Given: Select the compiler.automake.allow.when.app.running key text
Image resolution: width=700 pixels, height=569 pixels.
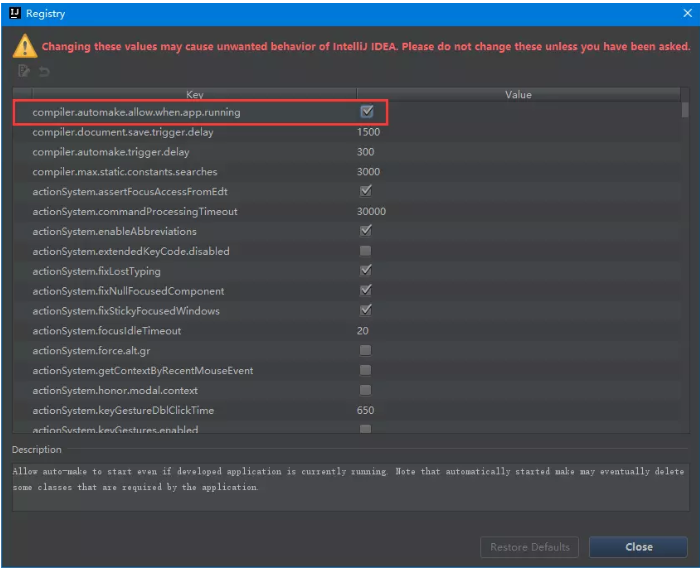Looking at the screenshot, I should click(x=136, y=112).
